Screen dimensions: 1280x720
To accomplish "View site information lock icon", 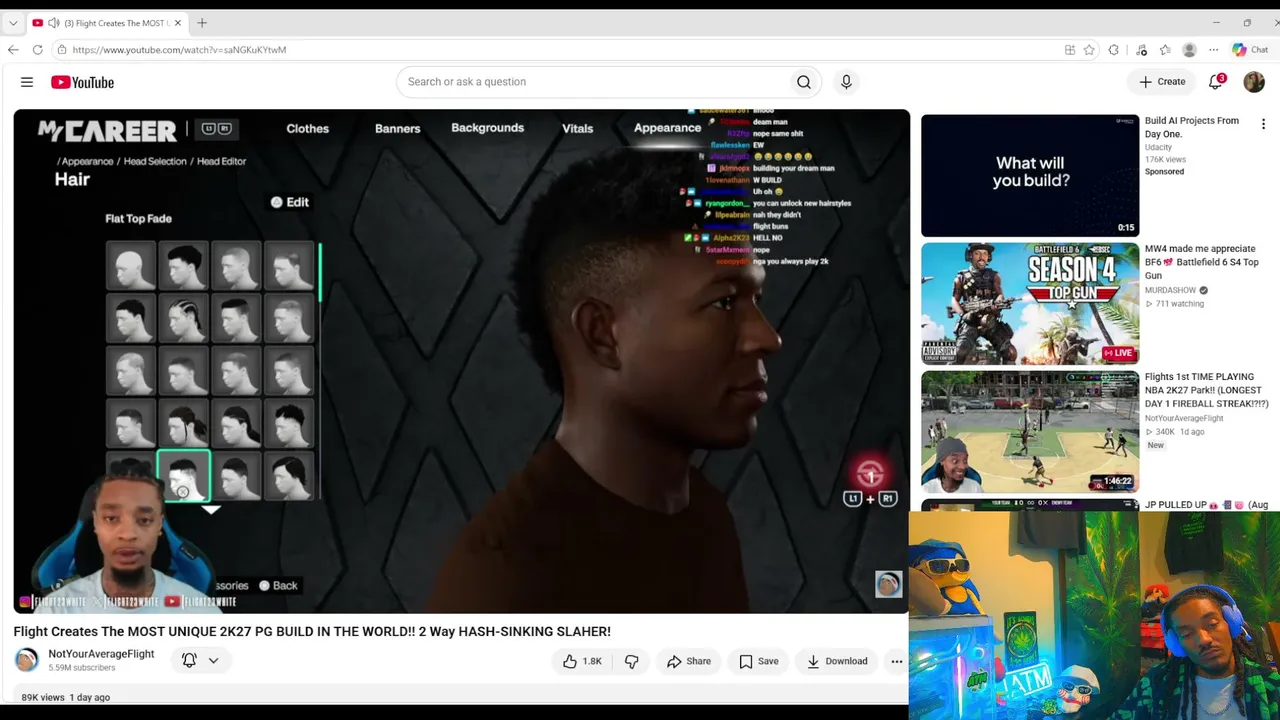I will coord(62,50).
